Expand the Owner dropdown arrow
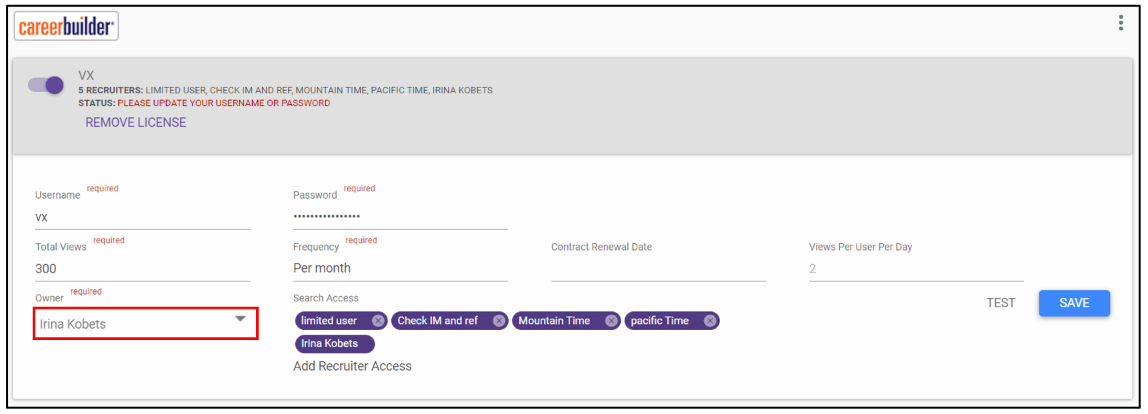The image size is (1148, 414). [x=240, y=319]
